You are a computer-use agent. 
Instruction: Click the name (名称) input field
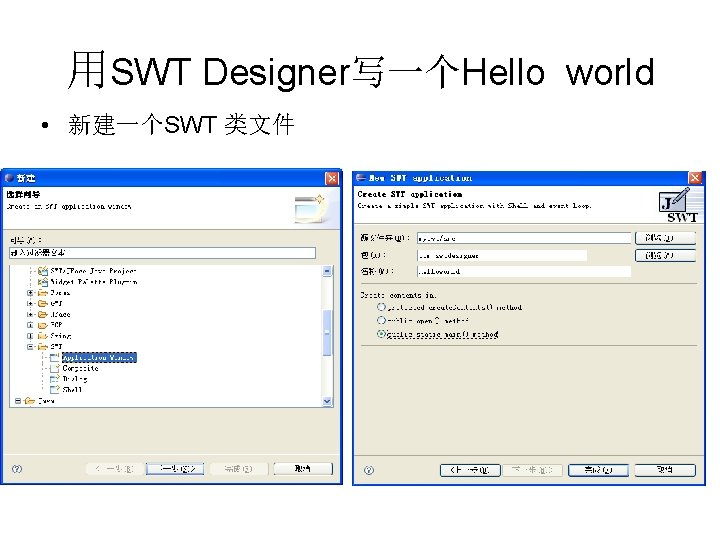pyautogui.click(x=524, y=271)
